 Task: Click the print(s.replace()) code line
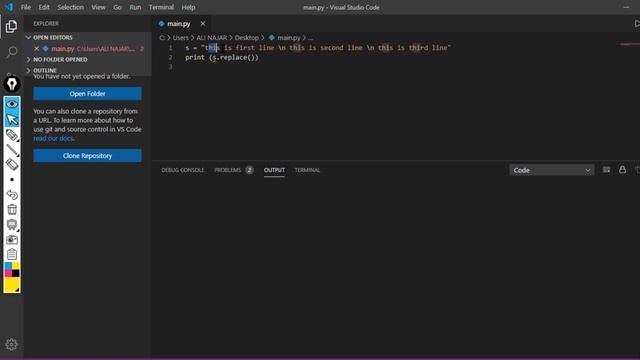click(x=222, y=58)
